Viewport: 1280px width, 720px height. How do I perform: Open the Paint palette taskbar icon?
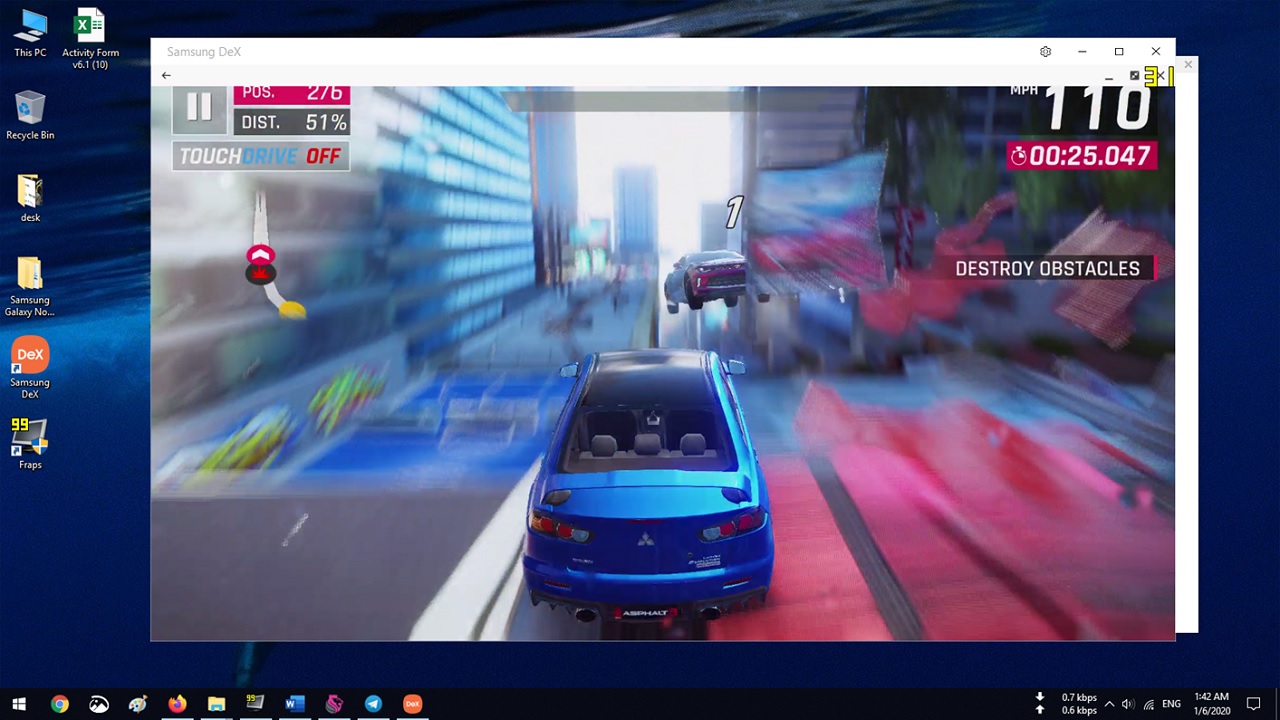point(138,704)
